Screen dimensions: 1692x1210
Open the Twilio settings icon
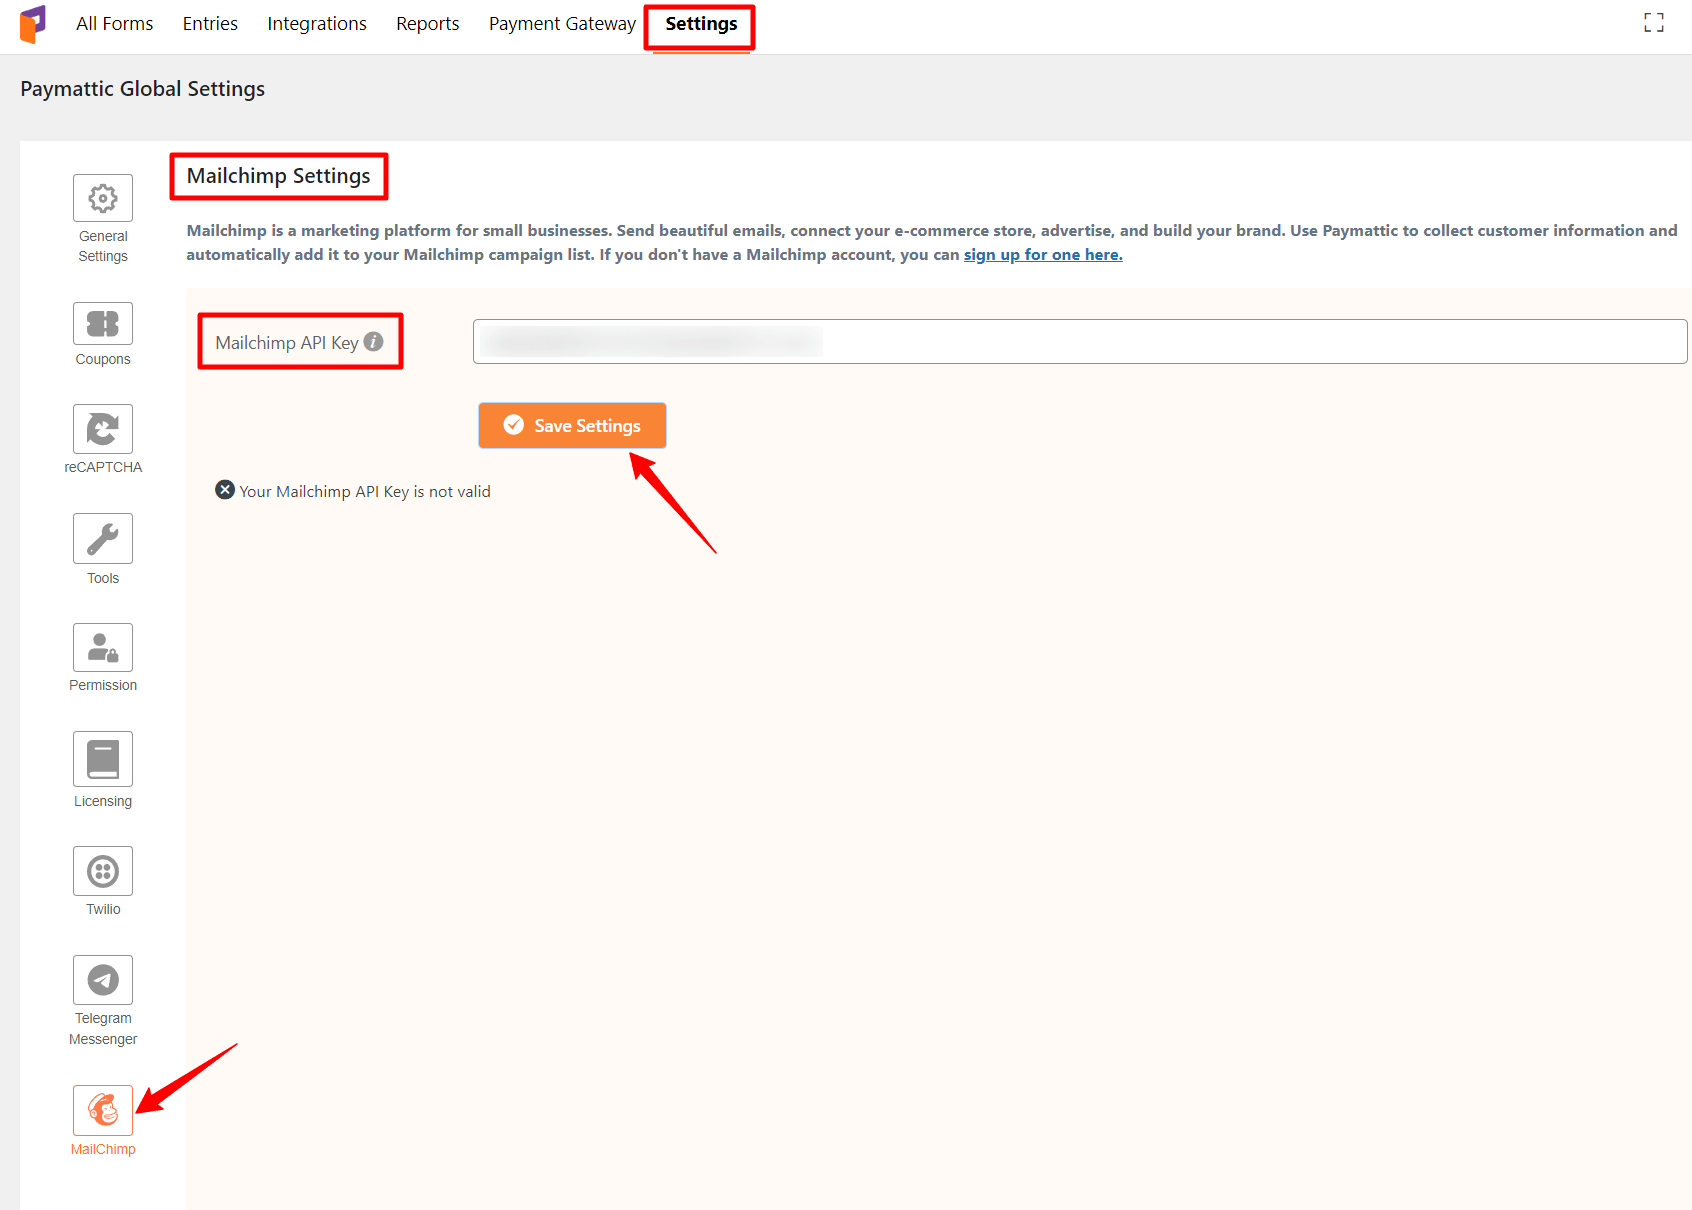coord(103,872)
